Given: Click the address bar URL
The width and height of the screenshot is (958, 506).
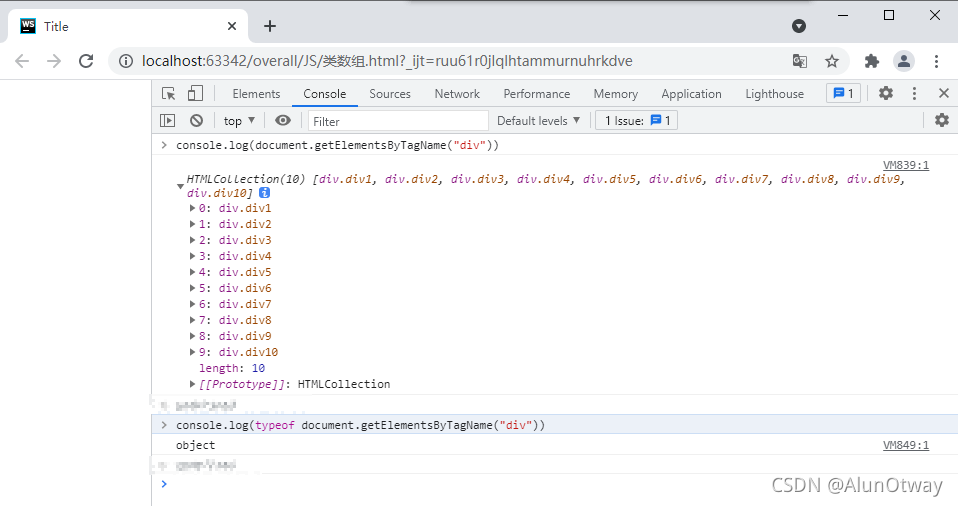Looking at the screenshot, I should pos(387,61).
